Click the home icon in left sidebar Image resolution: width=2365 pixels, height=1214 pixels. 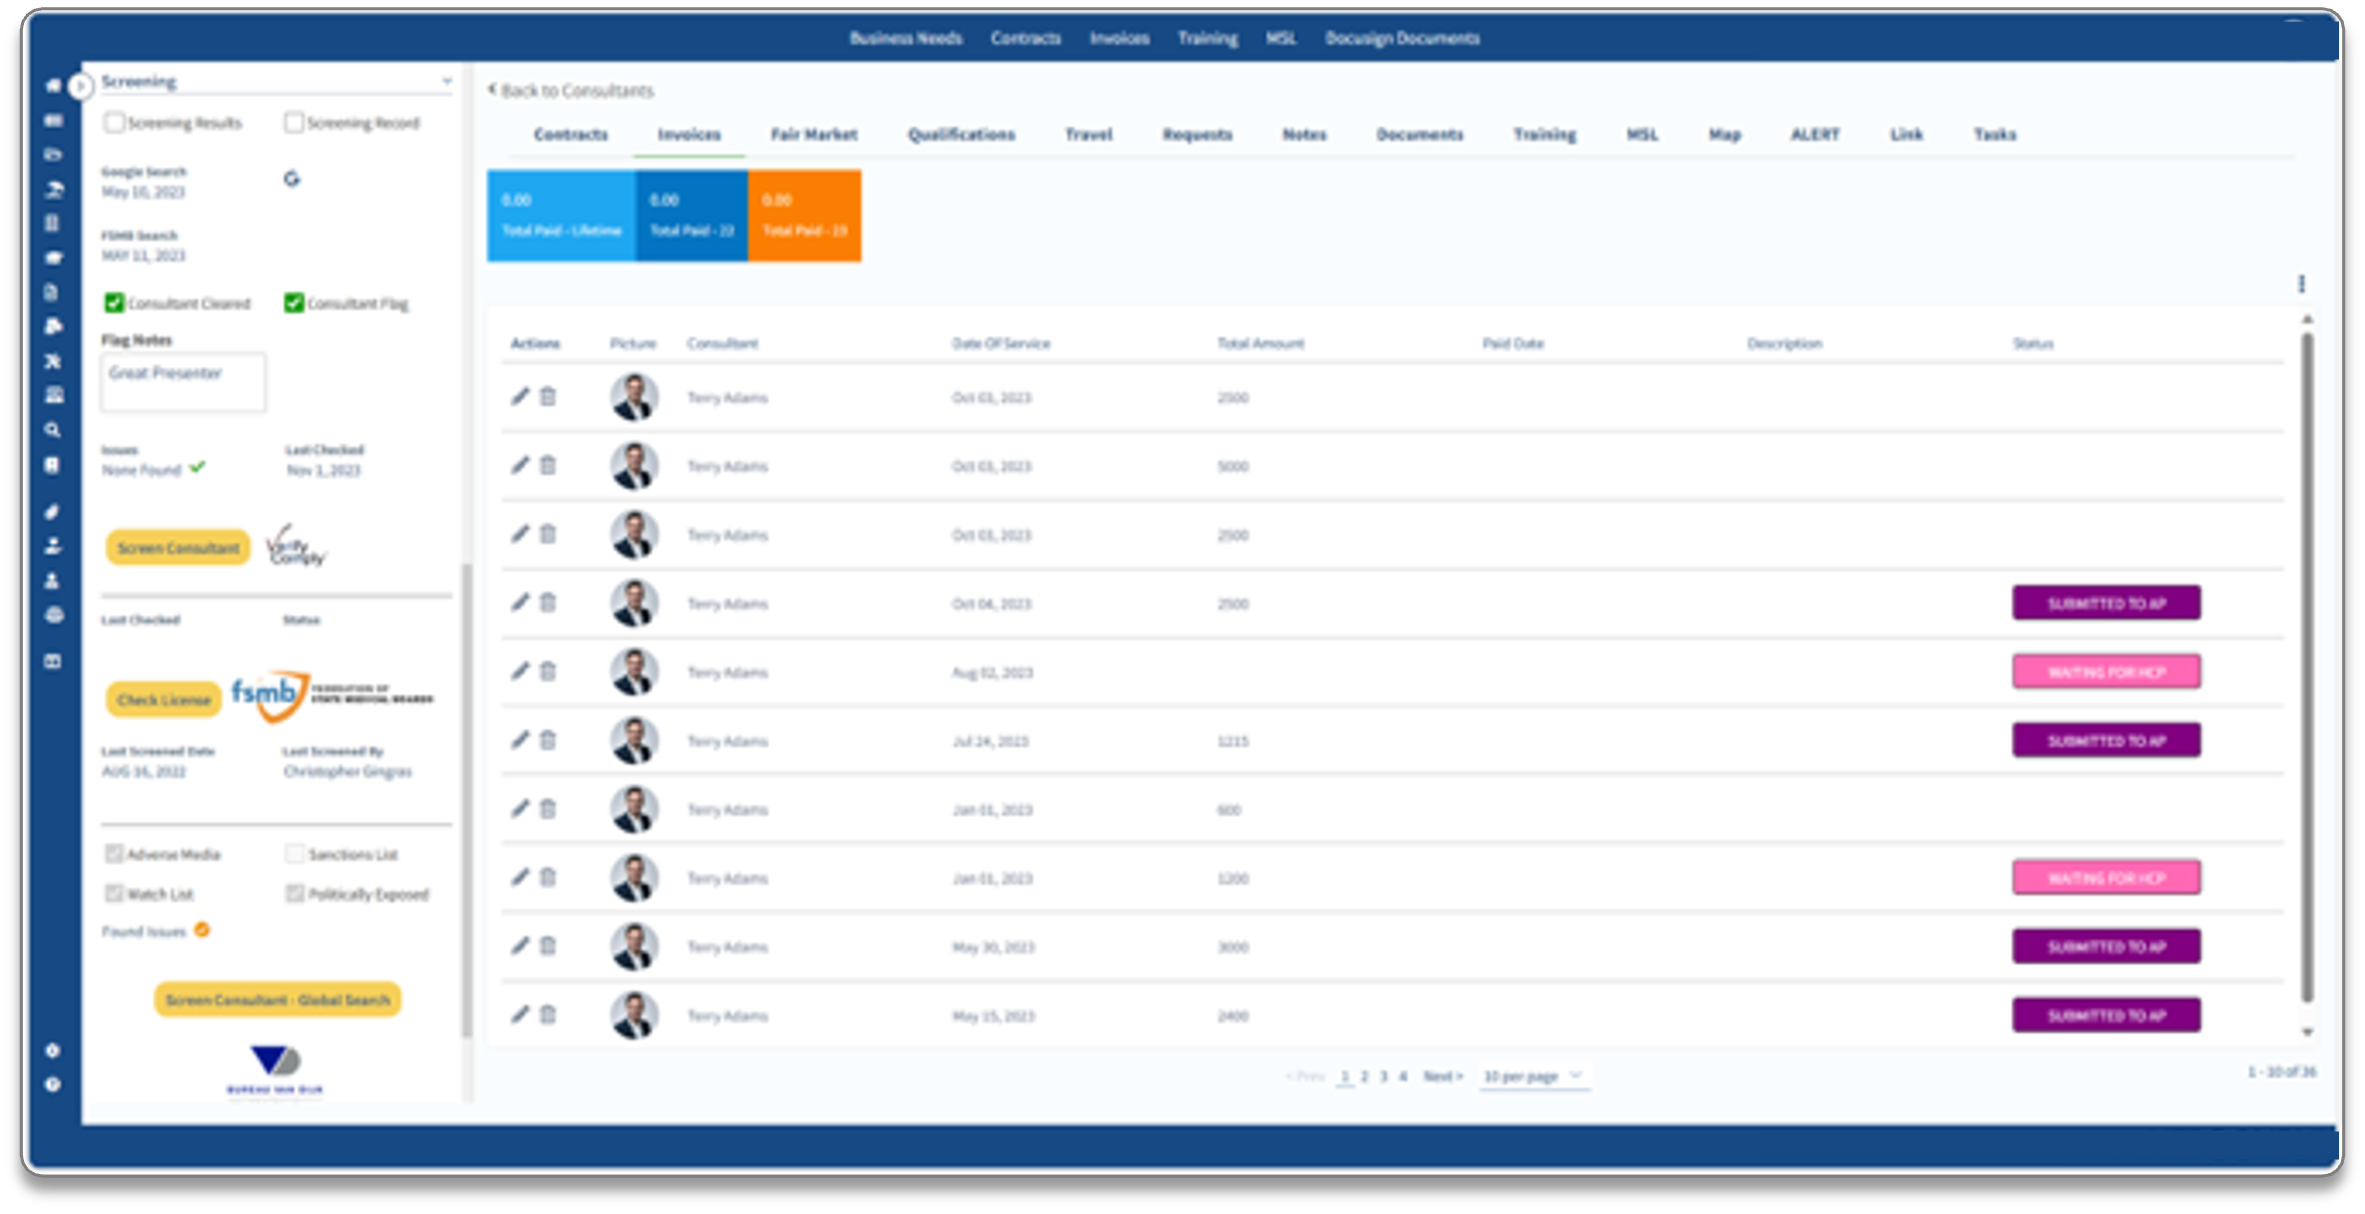tap(53, 86)
